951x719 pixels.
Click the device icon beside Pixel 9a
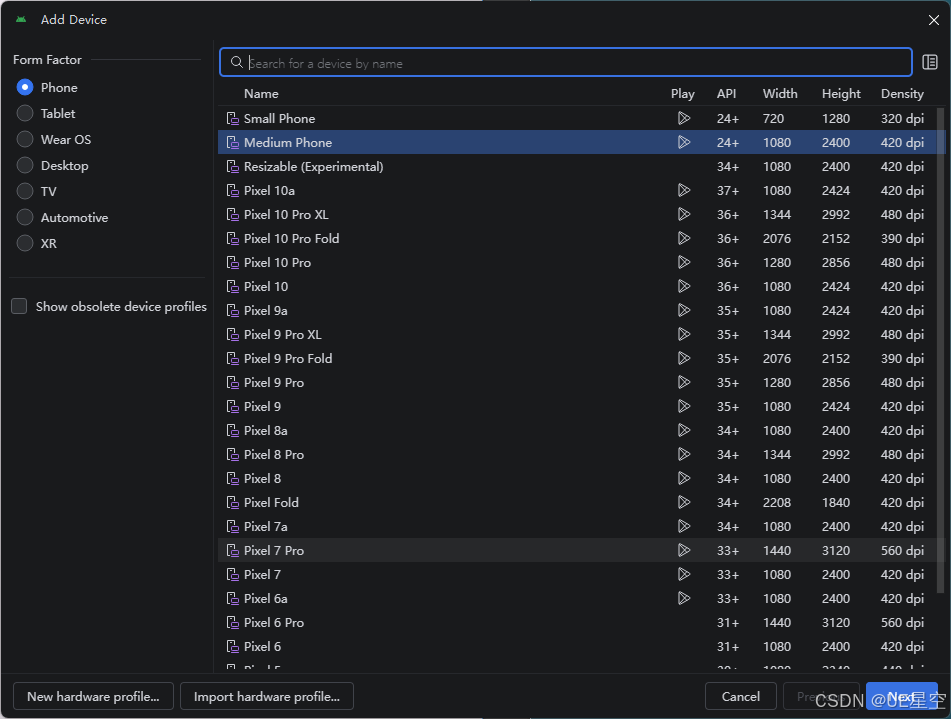click(x=232, y=311)
